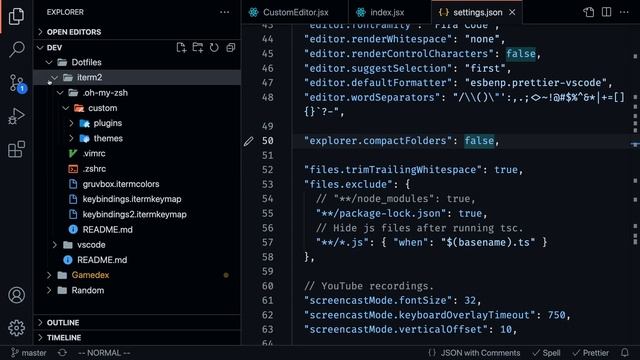
Task: Click the 750 keyboardOverlayTimeout value
Action: (x=556, y=315)
